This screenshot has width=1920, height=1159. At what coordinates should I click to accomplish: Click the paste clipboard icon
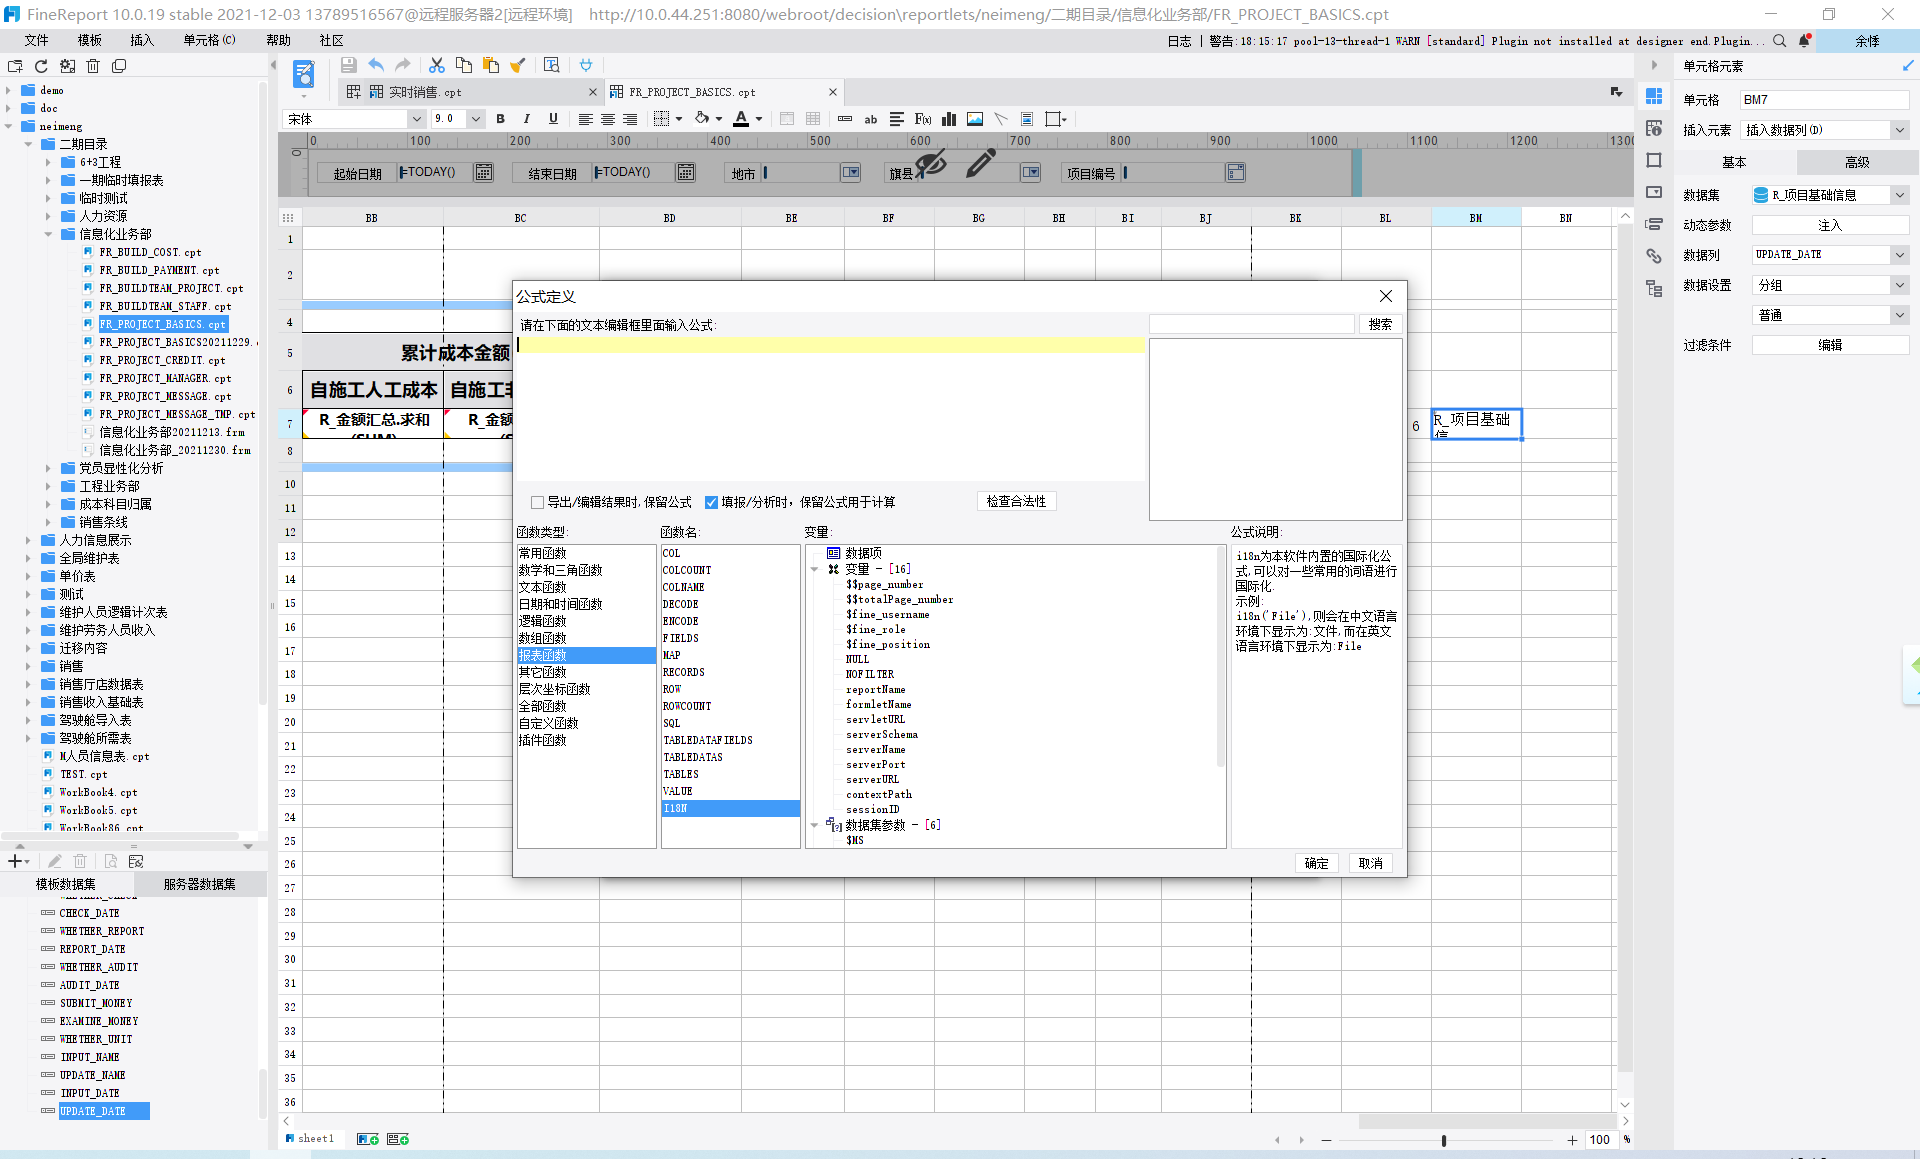pos(491,65)
